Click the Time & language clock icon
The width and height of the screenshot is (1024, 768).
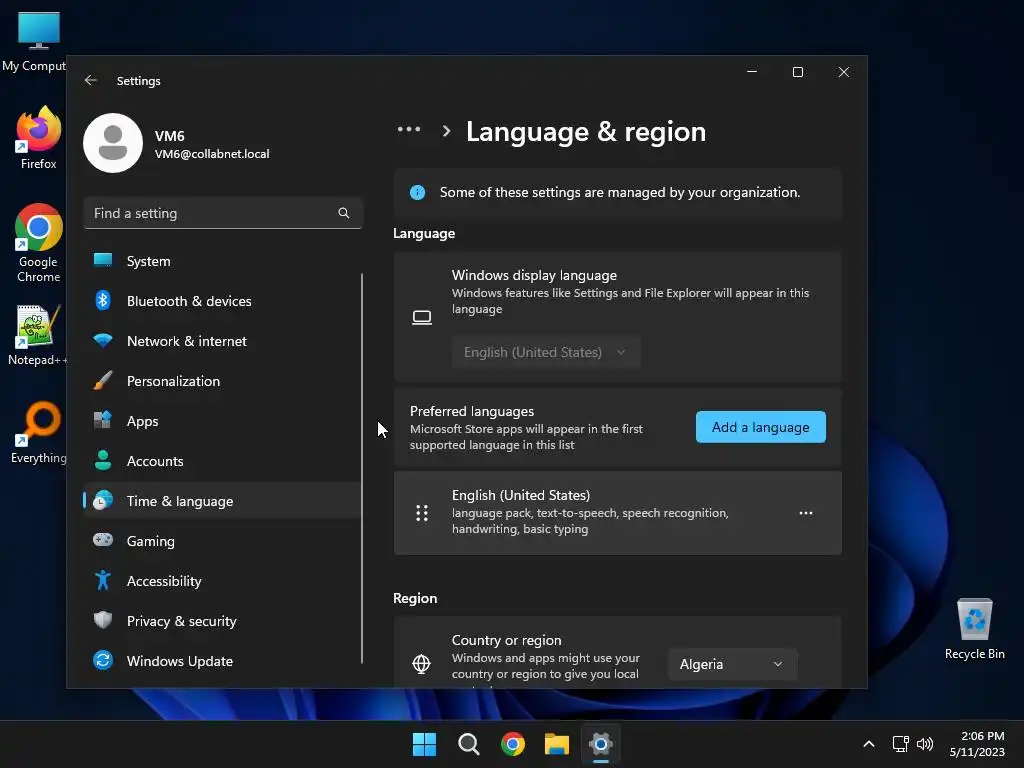[103, 500]
